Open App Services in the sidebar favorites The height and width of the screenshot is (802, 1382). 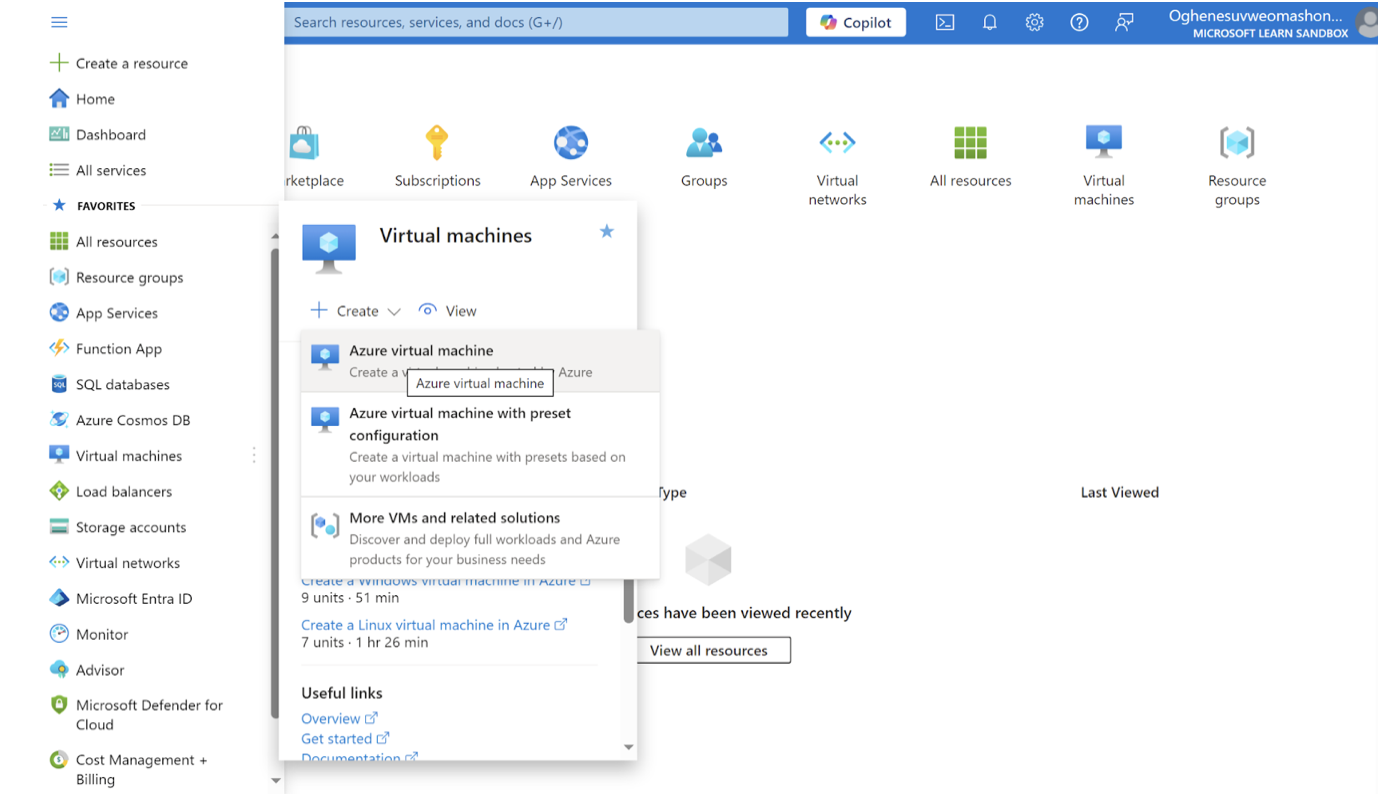pyautogui.click(x=117, y=313)
